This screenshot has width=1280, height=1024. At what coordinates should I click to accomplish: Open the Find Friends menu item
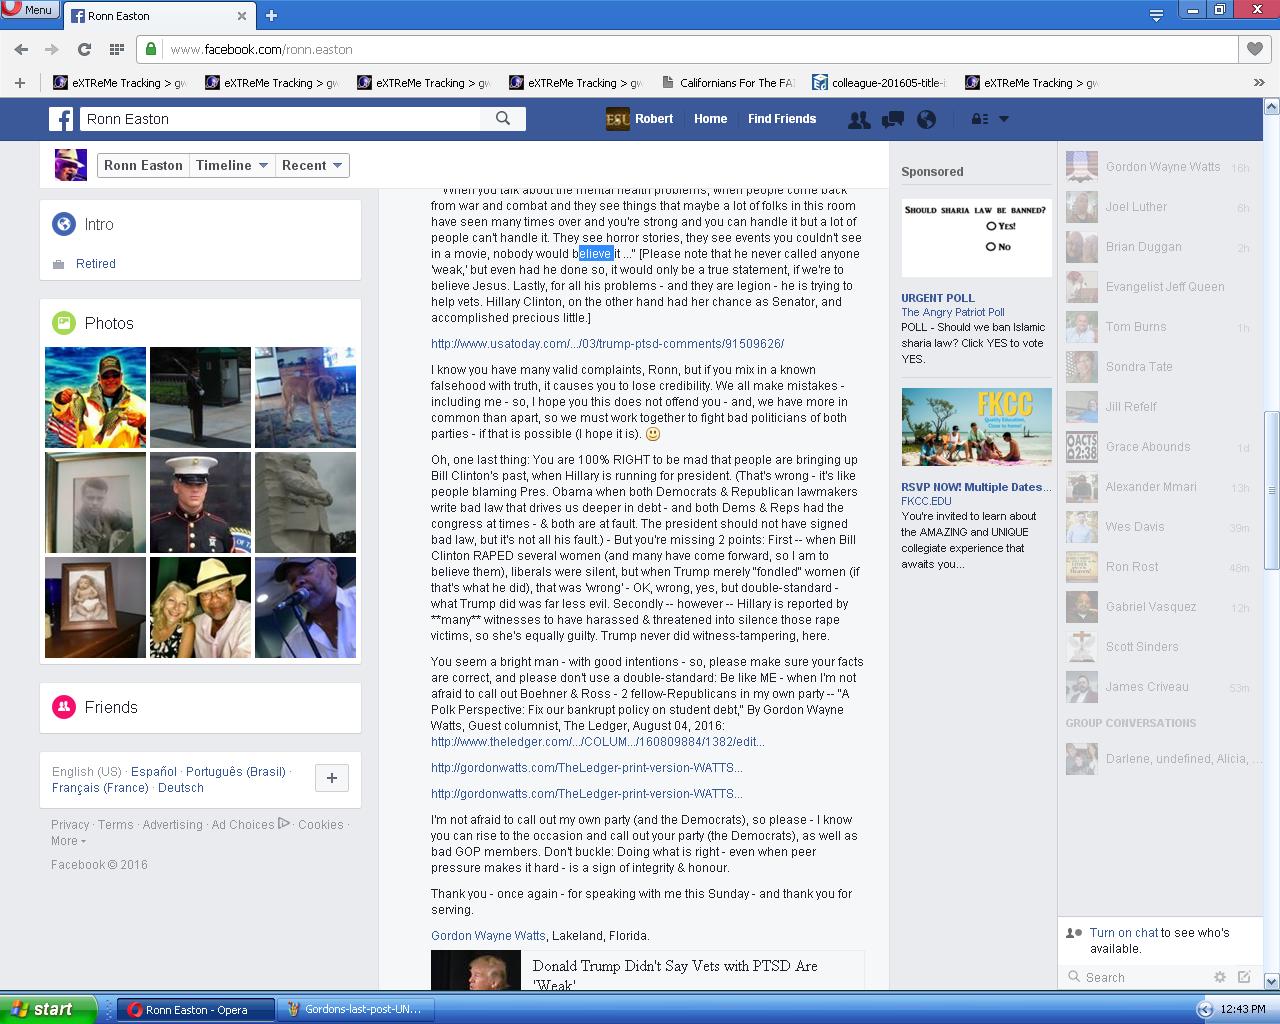[781, 119]
